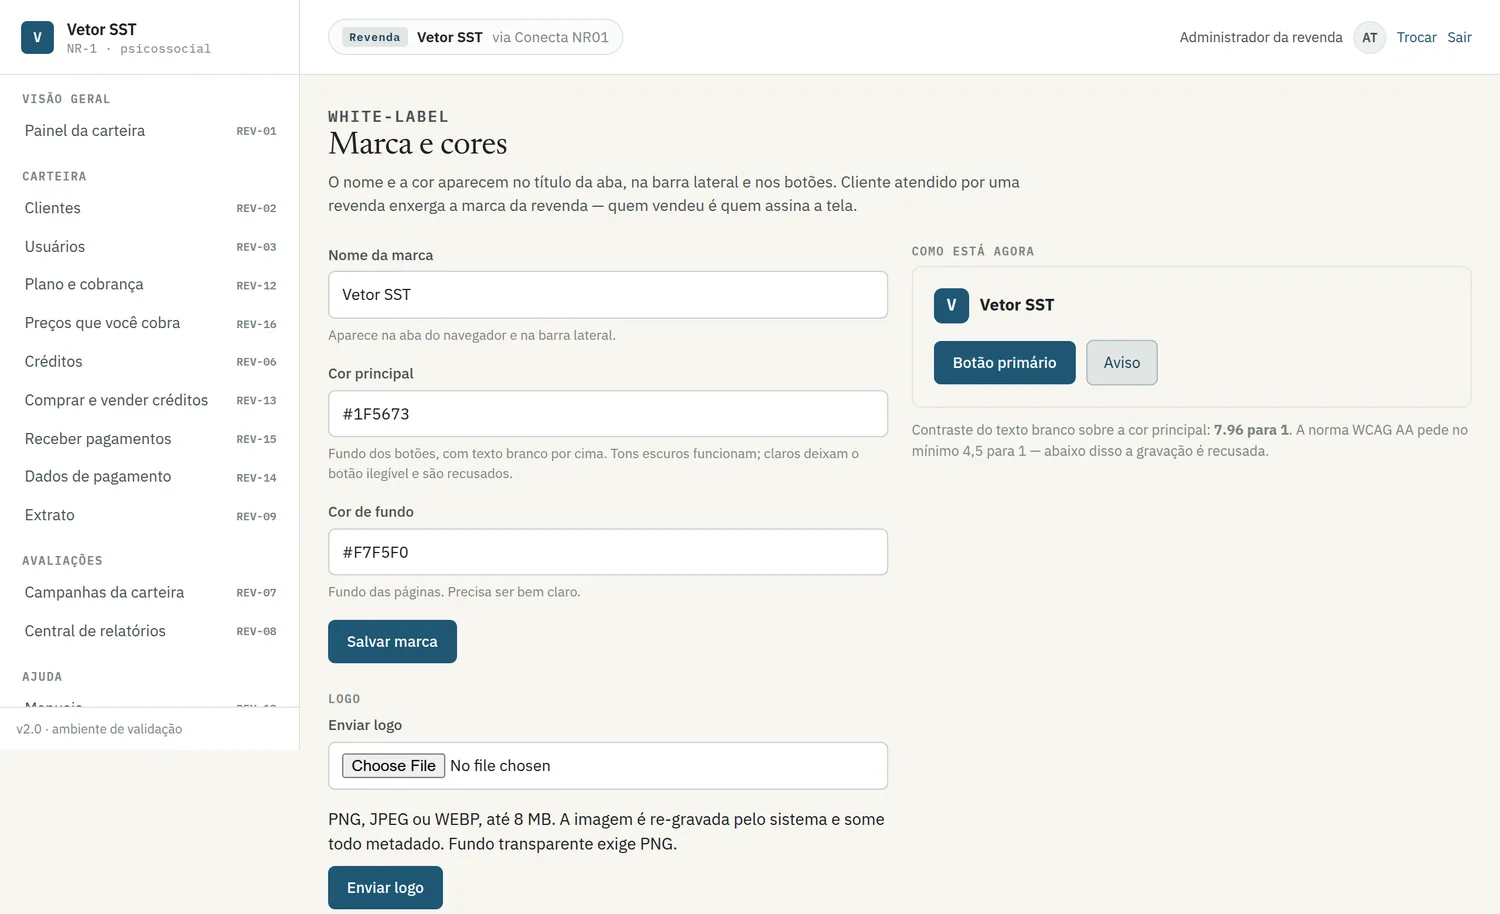Navigate to Comprar e vender créditos
1500x914 pixels.
[150, 400]
